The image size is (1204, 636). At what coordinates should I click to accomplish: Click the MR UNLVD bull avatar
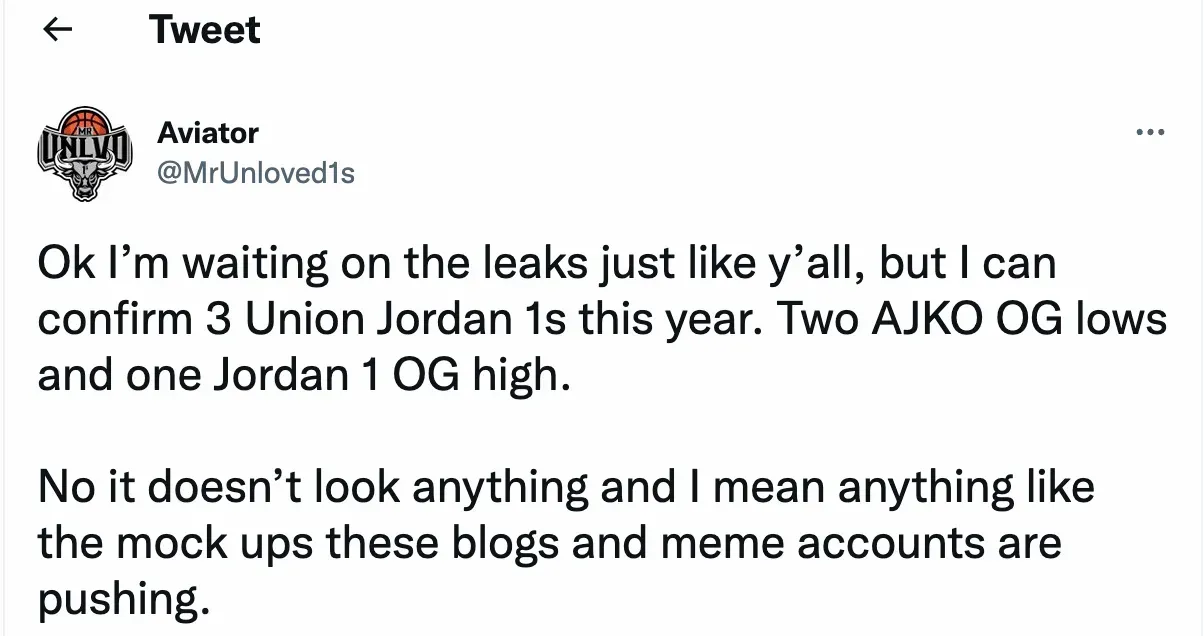[84, 151]
